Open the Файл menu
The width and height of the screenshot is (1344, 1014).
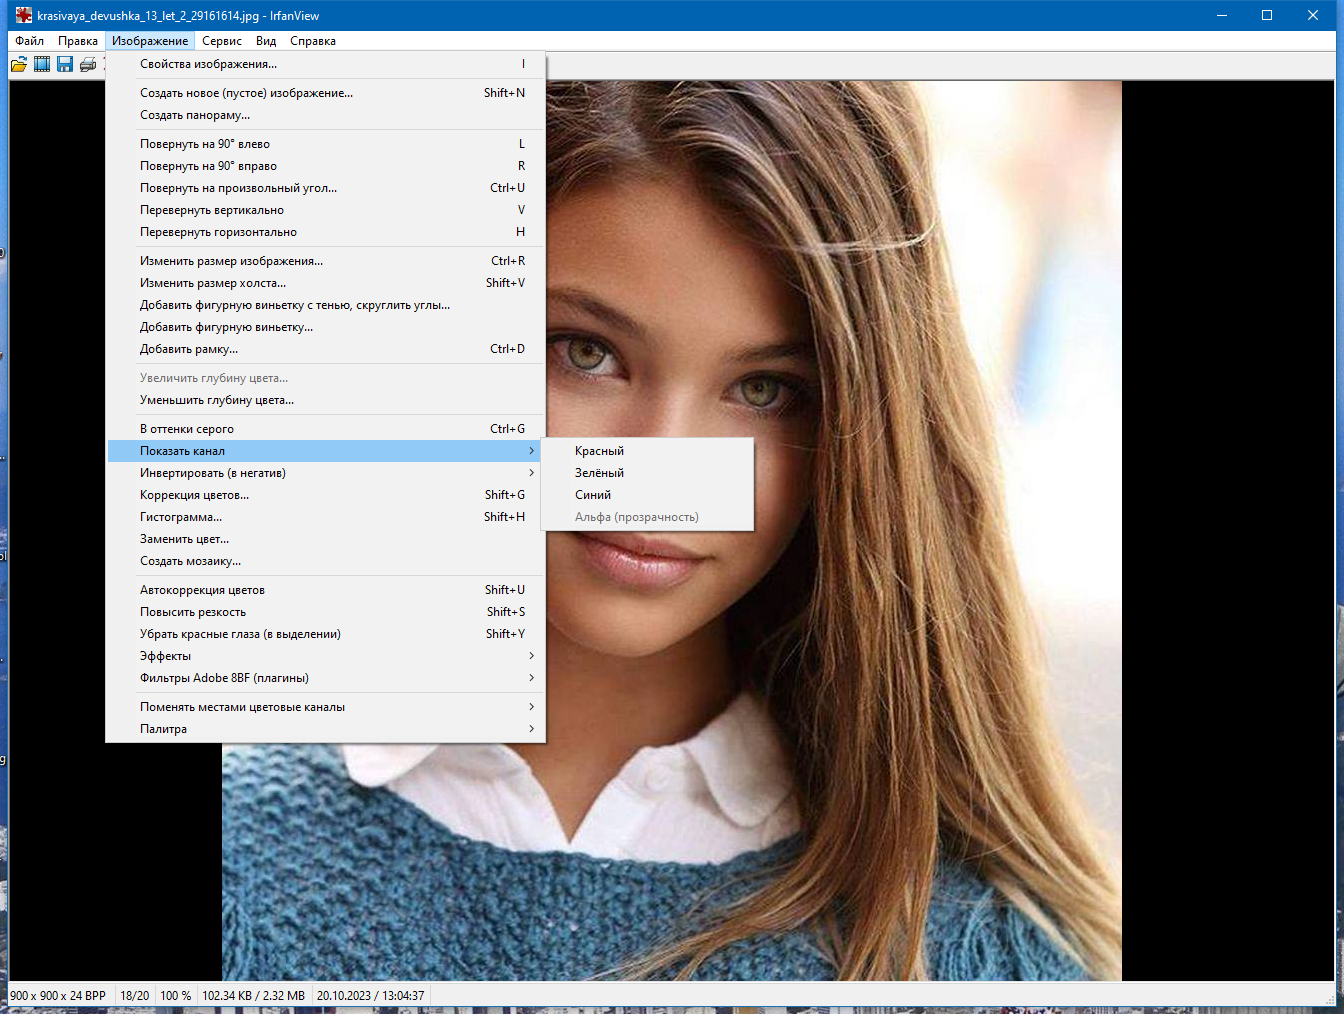[x=29, y=41]
